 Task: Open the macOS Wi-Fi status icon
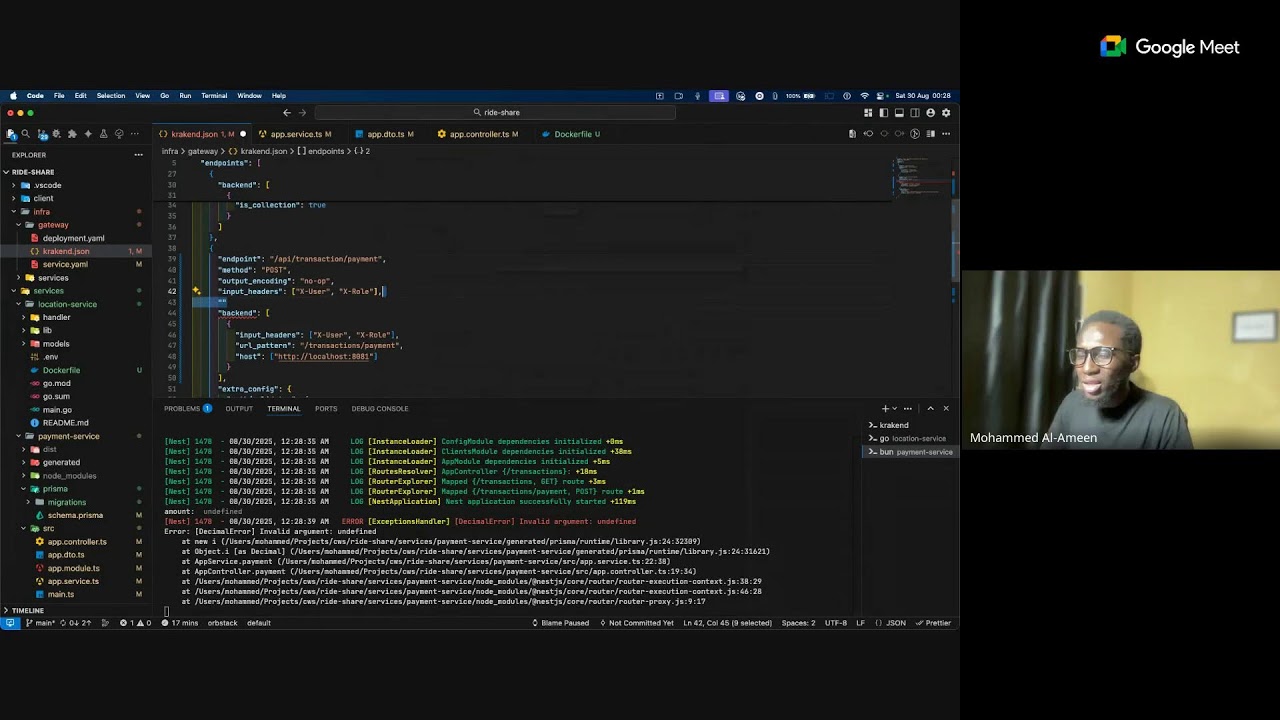click(x=865, y=96)
